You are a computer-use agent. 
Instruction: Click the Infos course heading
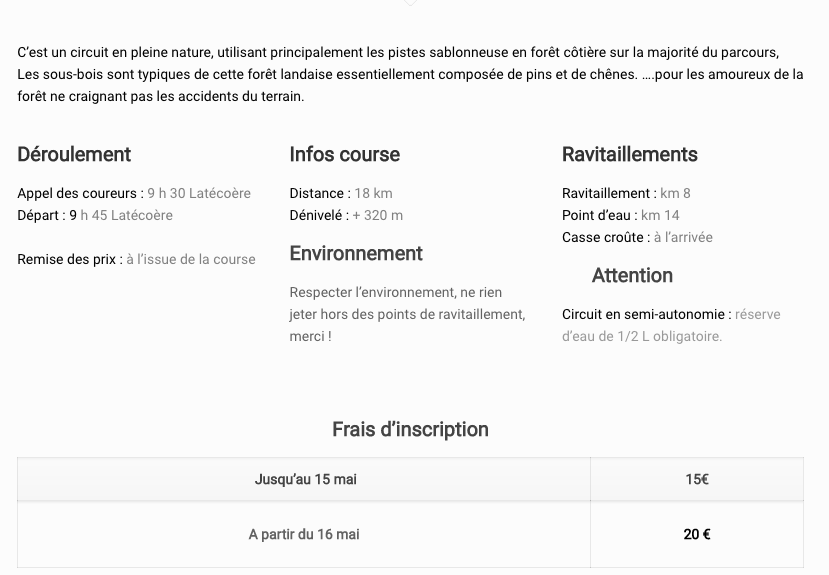tap(345, 155)
